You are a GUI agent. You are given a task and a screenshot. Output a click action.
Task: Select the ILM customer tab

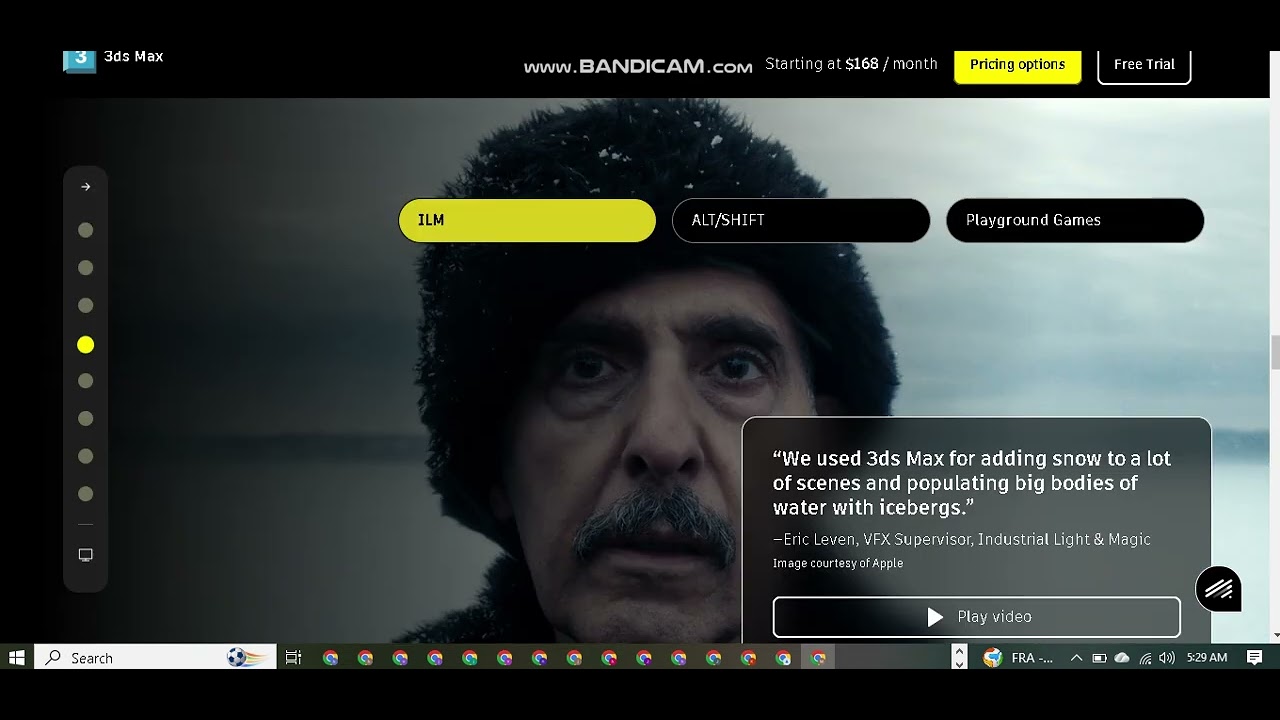tap(527, 220)
